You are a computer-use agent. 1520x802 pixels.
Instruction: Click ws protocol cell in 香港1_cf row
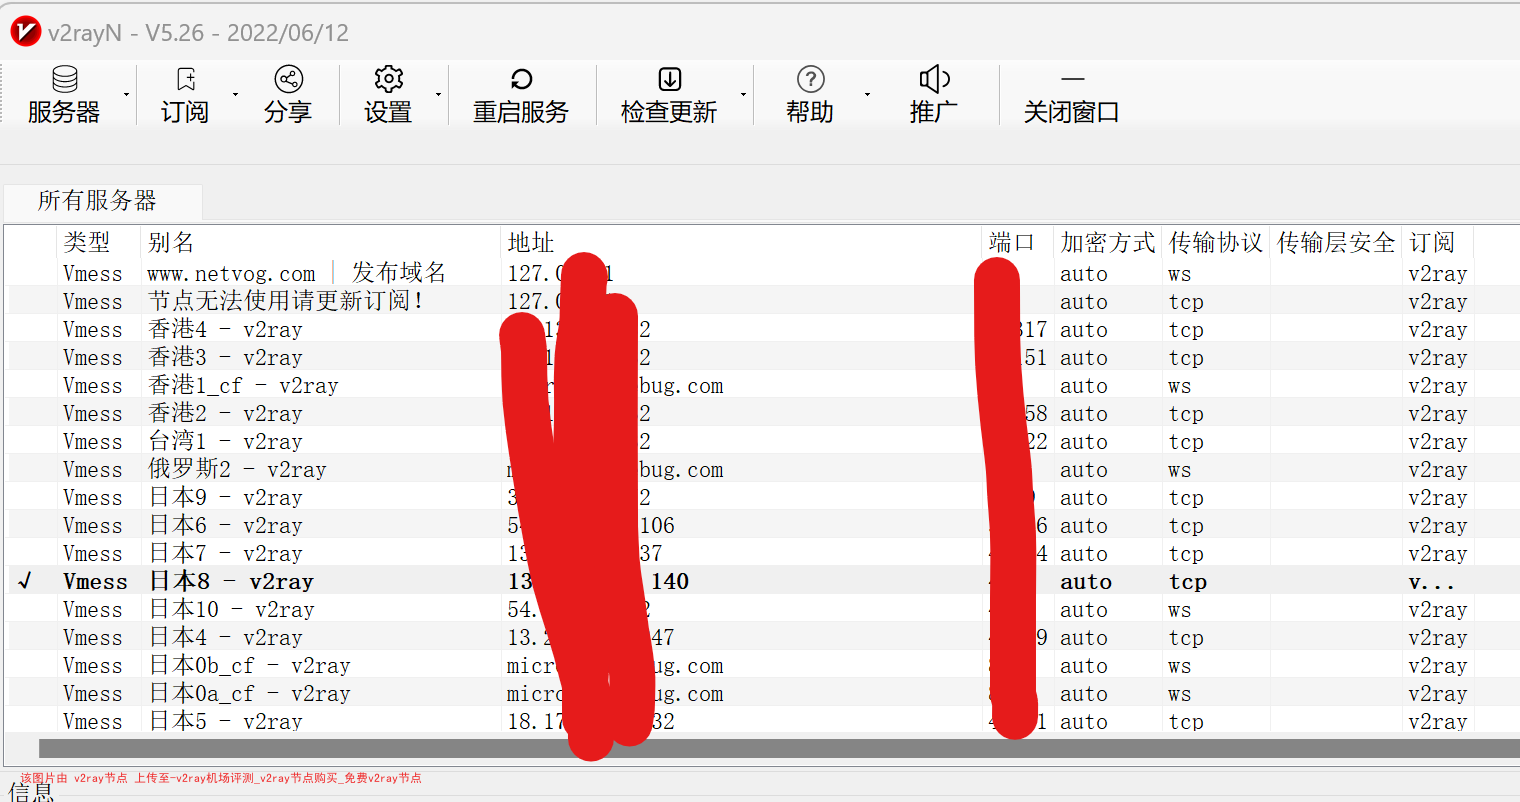pyautogui.click(x=1180, y=386)
